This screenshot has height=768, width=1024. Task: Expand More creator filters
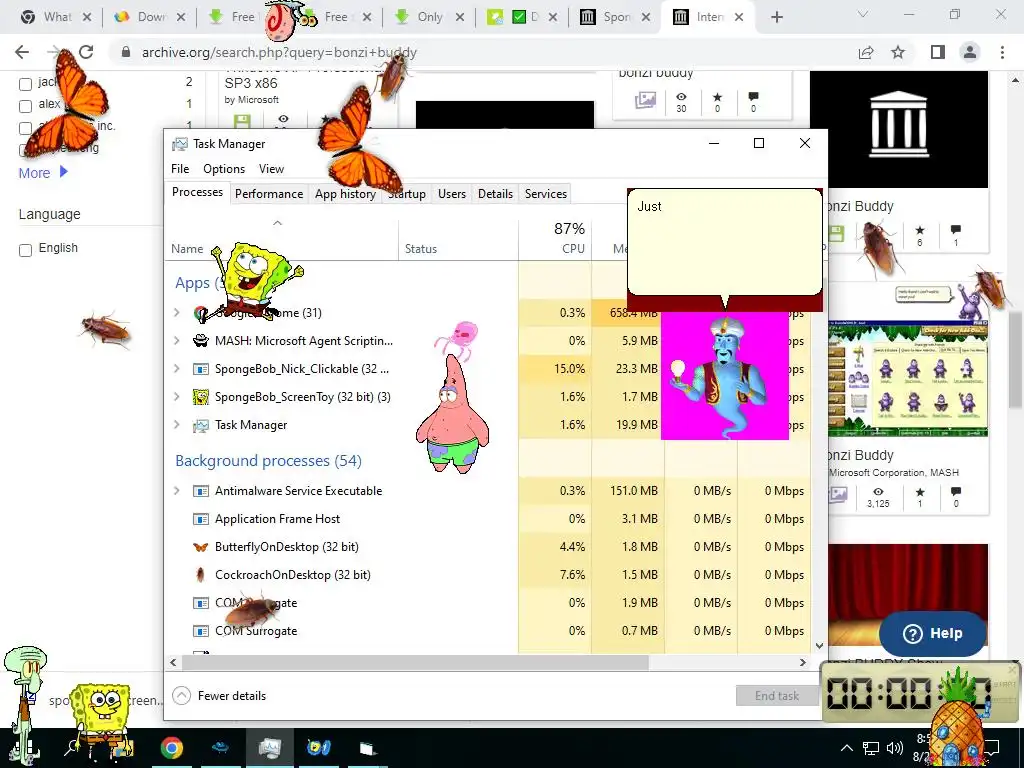pyautogui.click(x=43, y=173)
